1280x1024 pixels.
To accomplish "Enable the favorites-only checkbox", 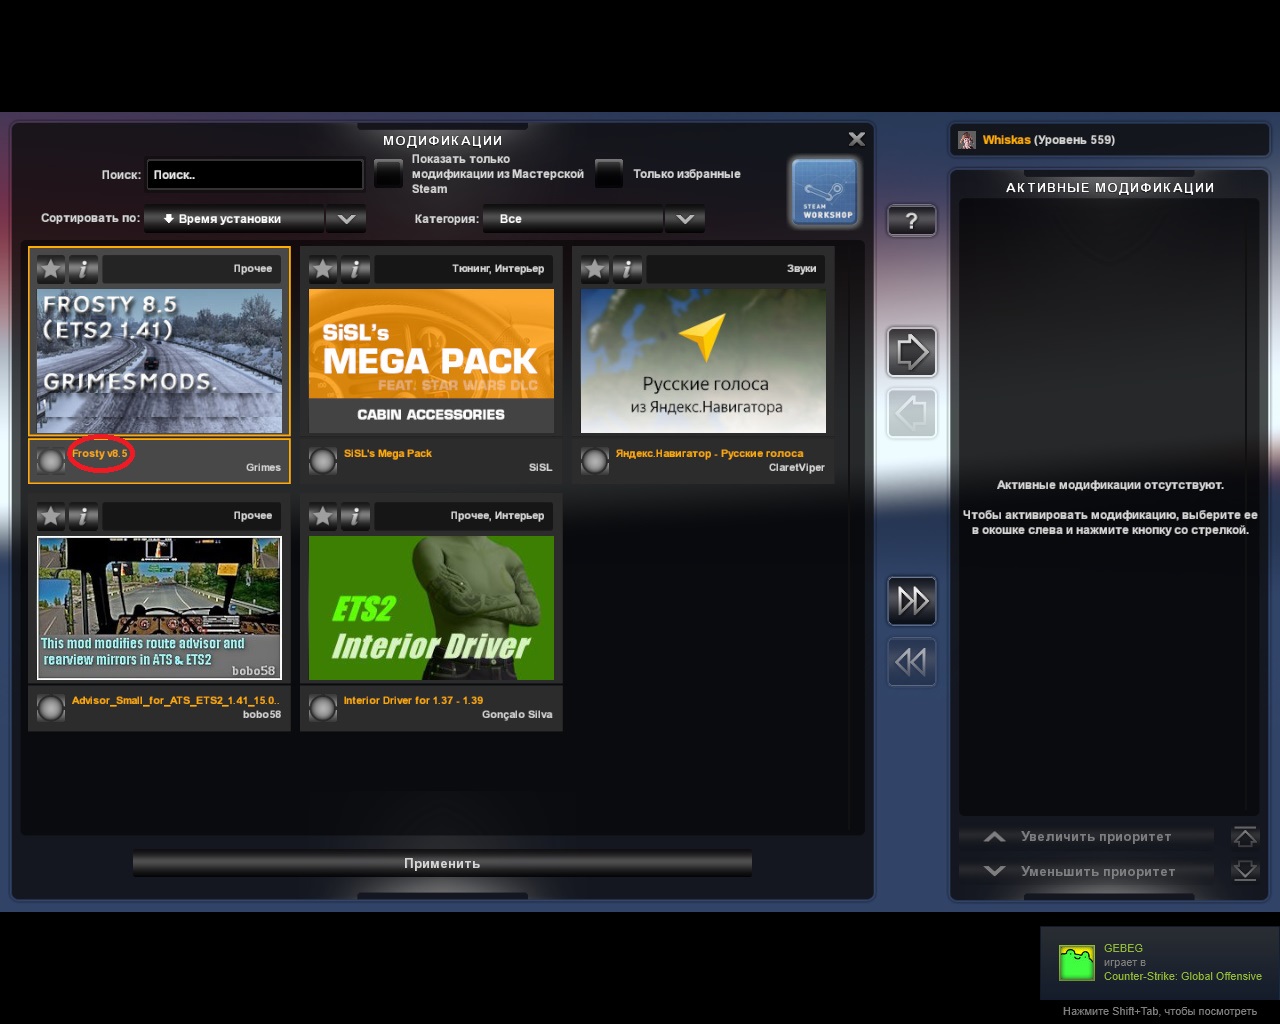I will 609,174.
